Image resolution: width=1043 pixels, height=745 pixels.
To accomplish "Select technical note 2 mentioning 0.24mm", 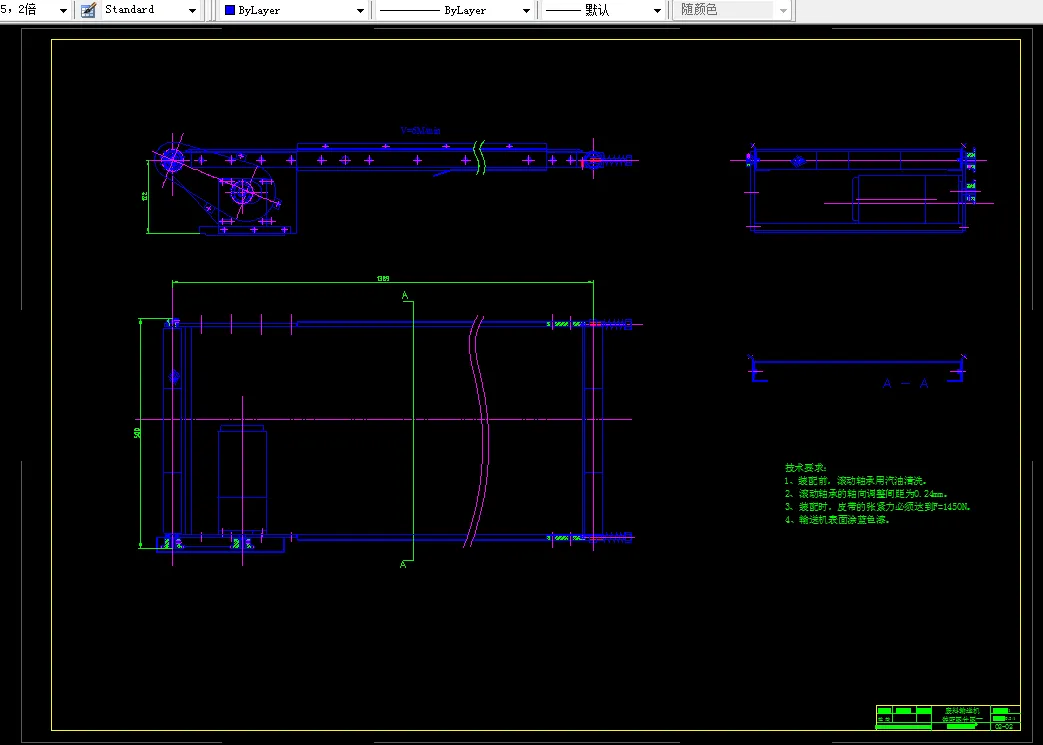I will 866,494.
